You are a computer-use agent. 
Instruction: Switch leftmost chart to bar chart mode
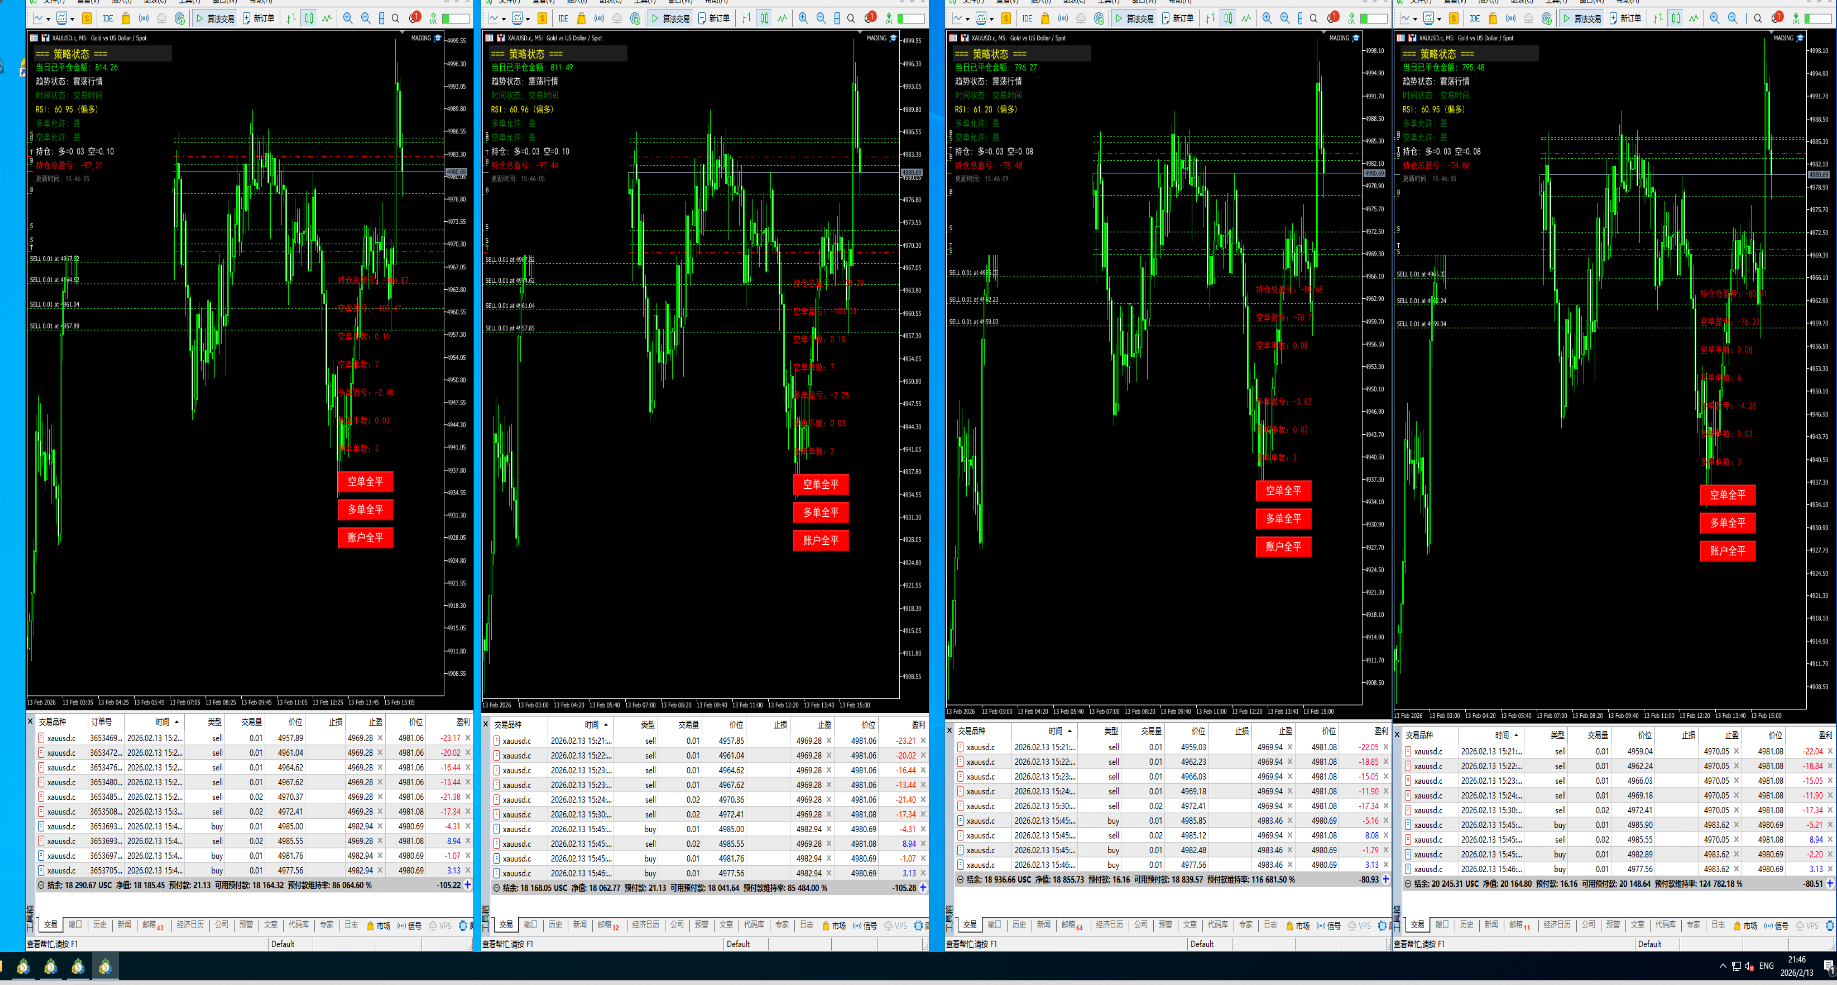tap(292, 18)
